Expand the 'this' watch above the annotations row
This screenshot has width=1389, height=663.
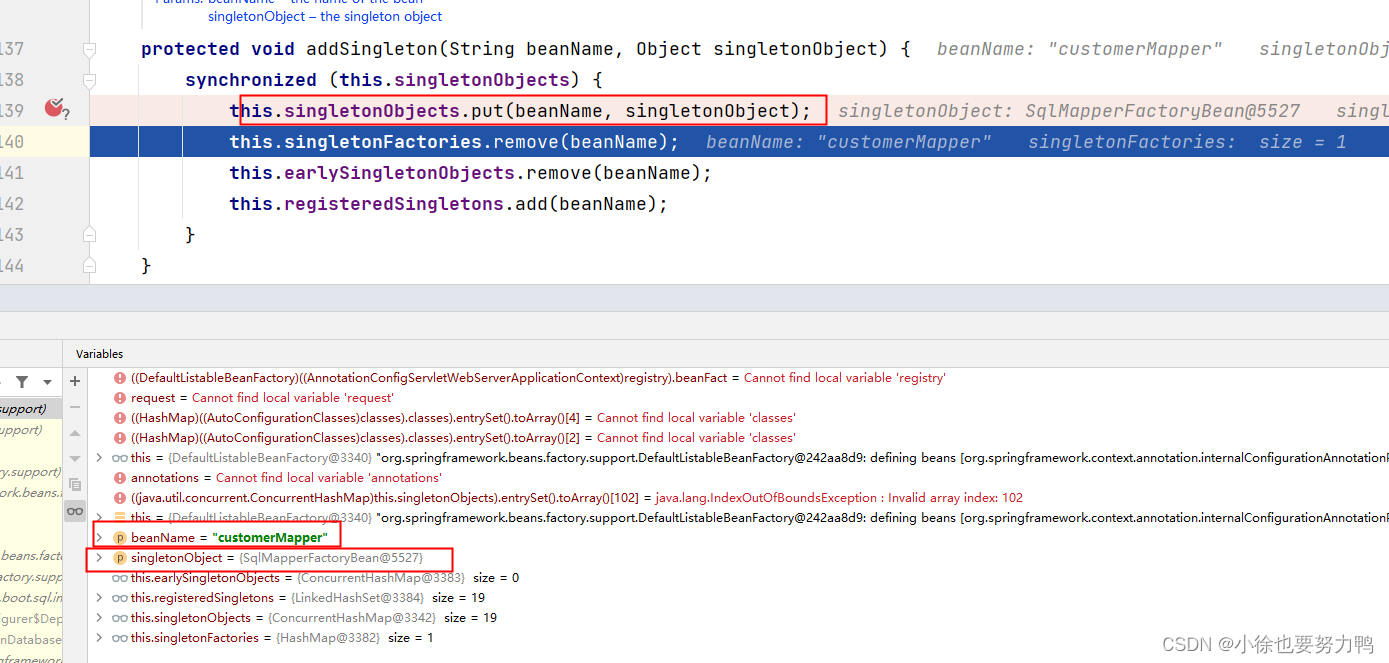point(99,458)
